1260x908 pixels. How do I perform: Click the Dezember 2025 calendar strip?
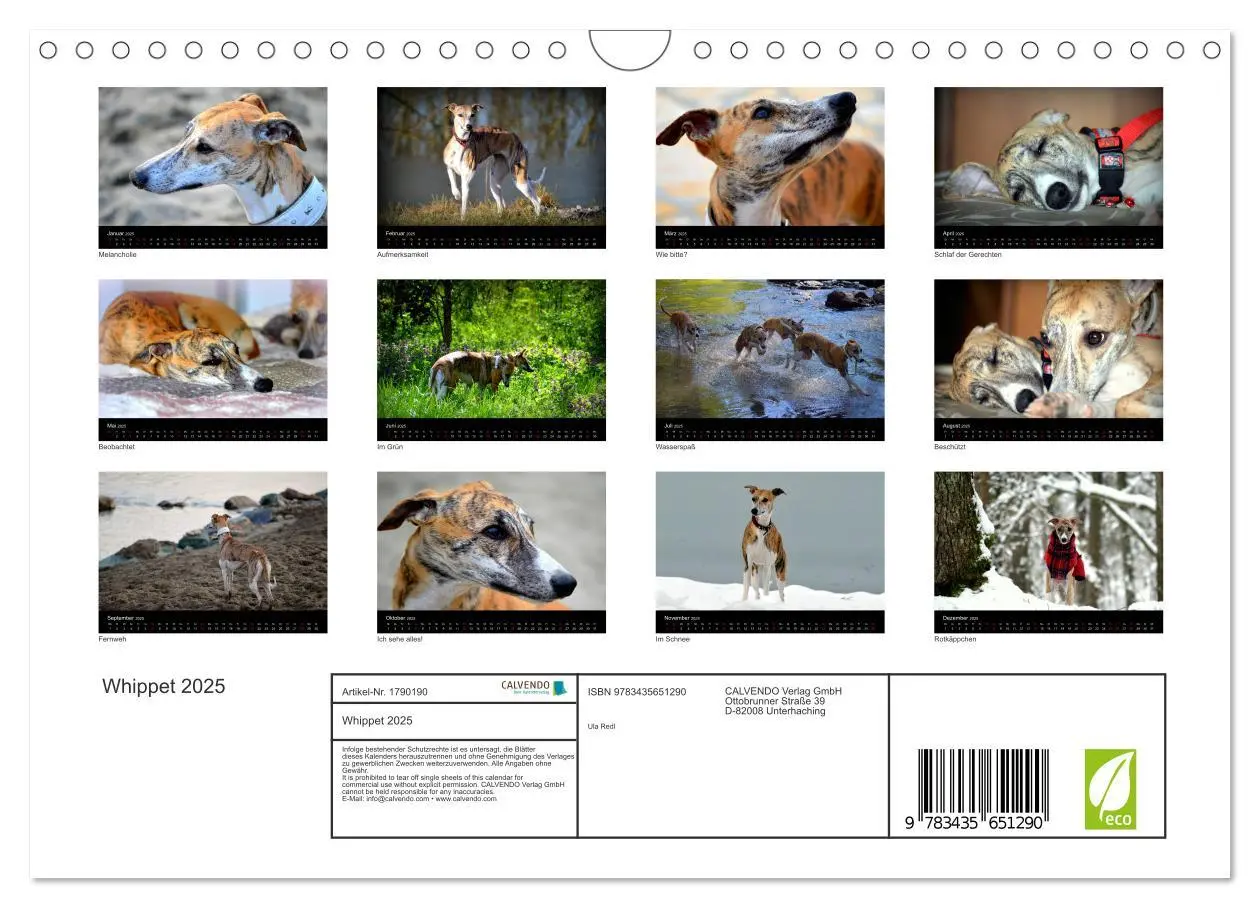pyautogui.click(x=1049, y=622)
